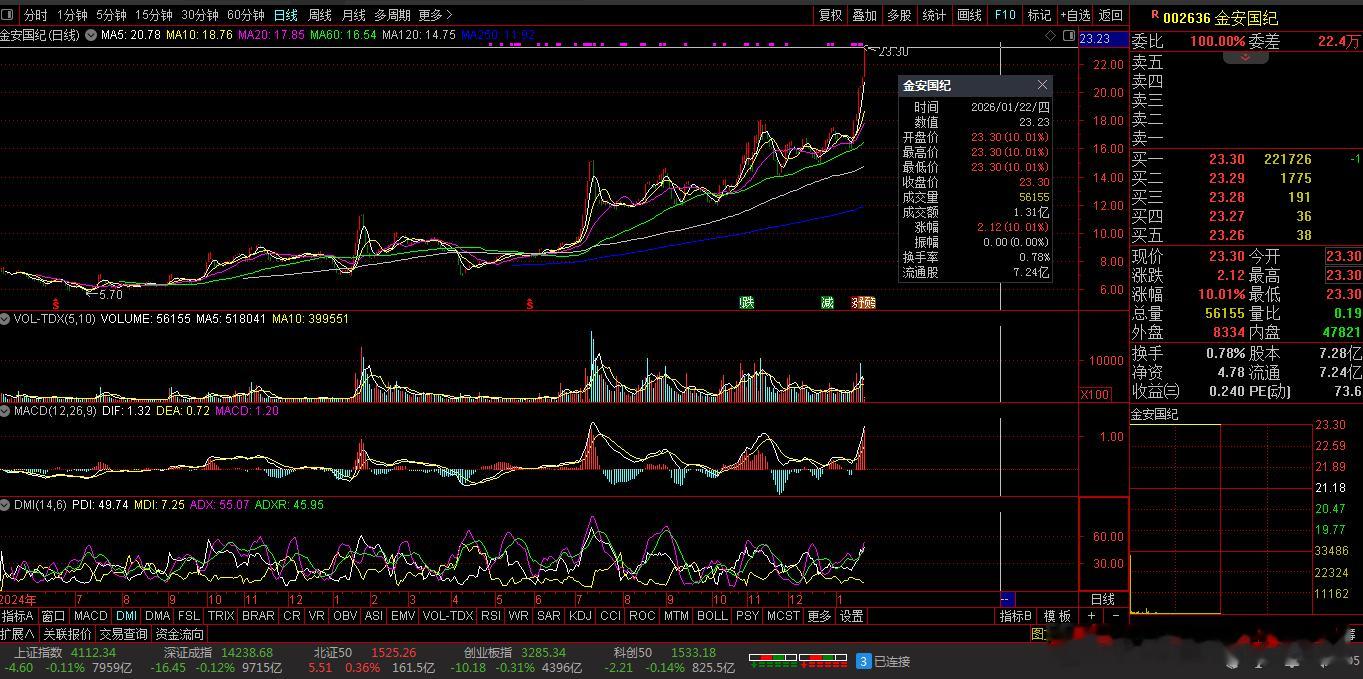Image resolution: width=1363 pixels, height=679 pixels.
Task: Click the 多股 multi-stock button
Action: 899,15
